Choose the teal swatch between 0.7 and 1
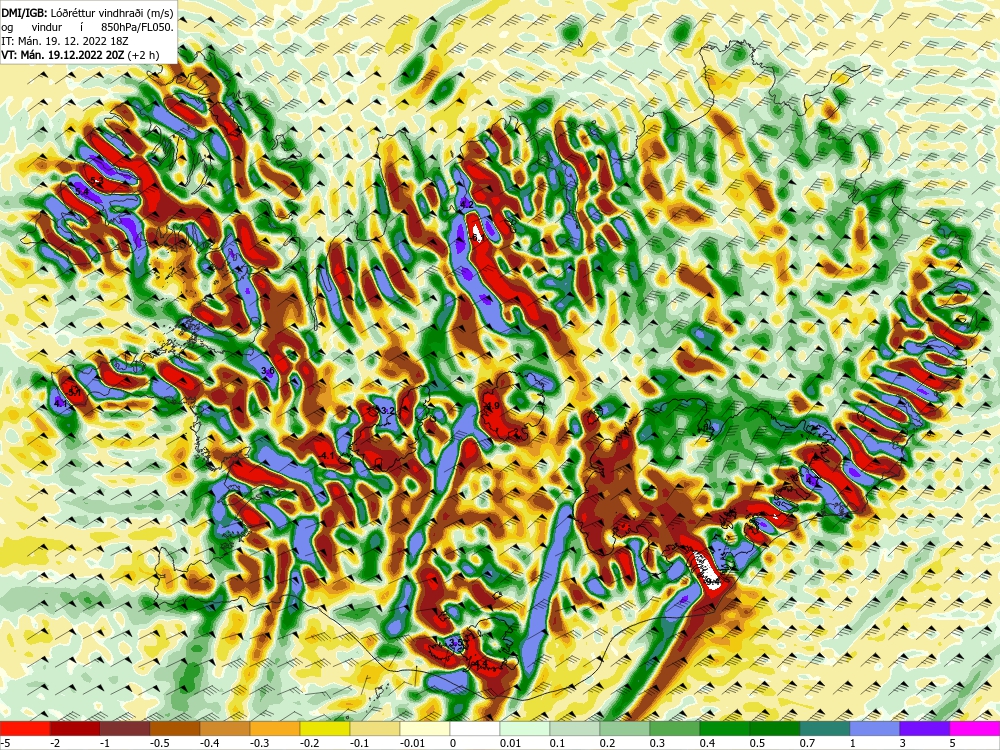Viewport: 1000px width, 750px height. pyautogui.click(x=825, y=728)
